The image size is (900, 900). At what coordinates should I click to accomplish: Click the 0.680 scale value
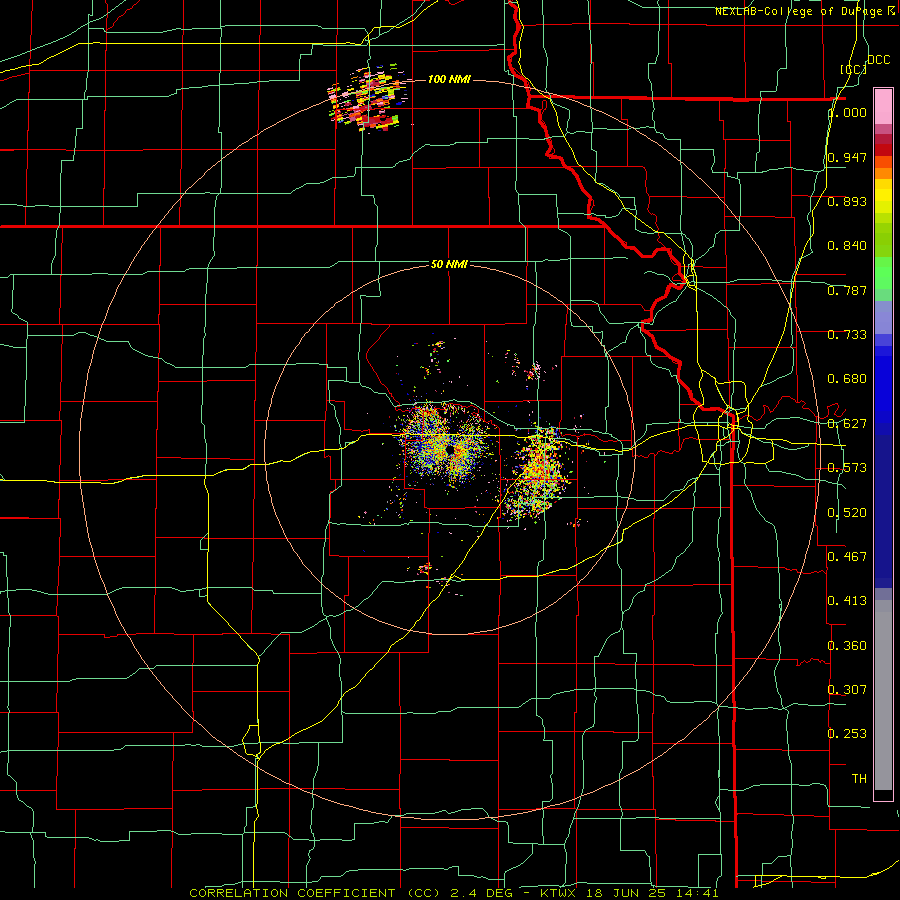847,379
